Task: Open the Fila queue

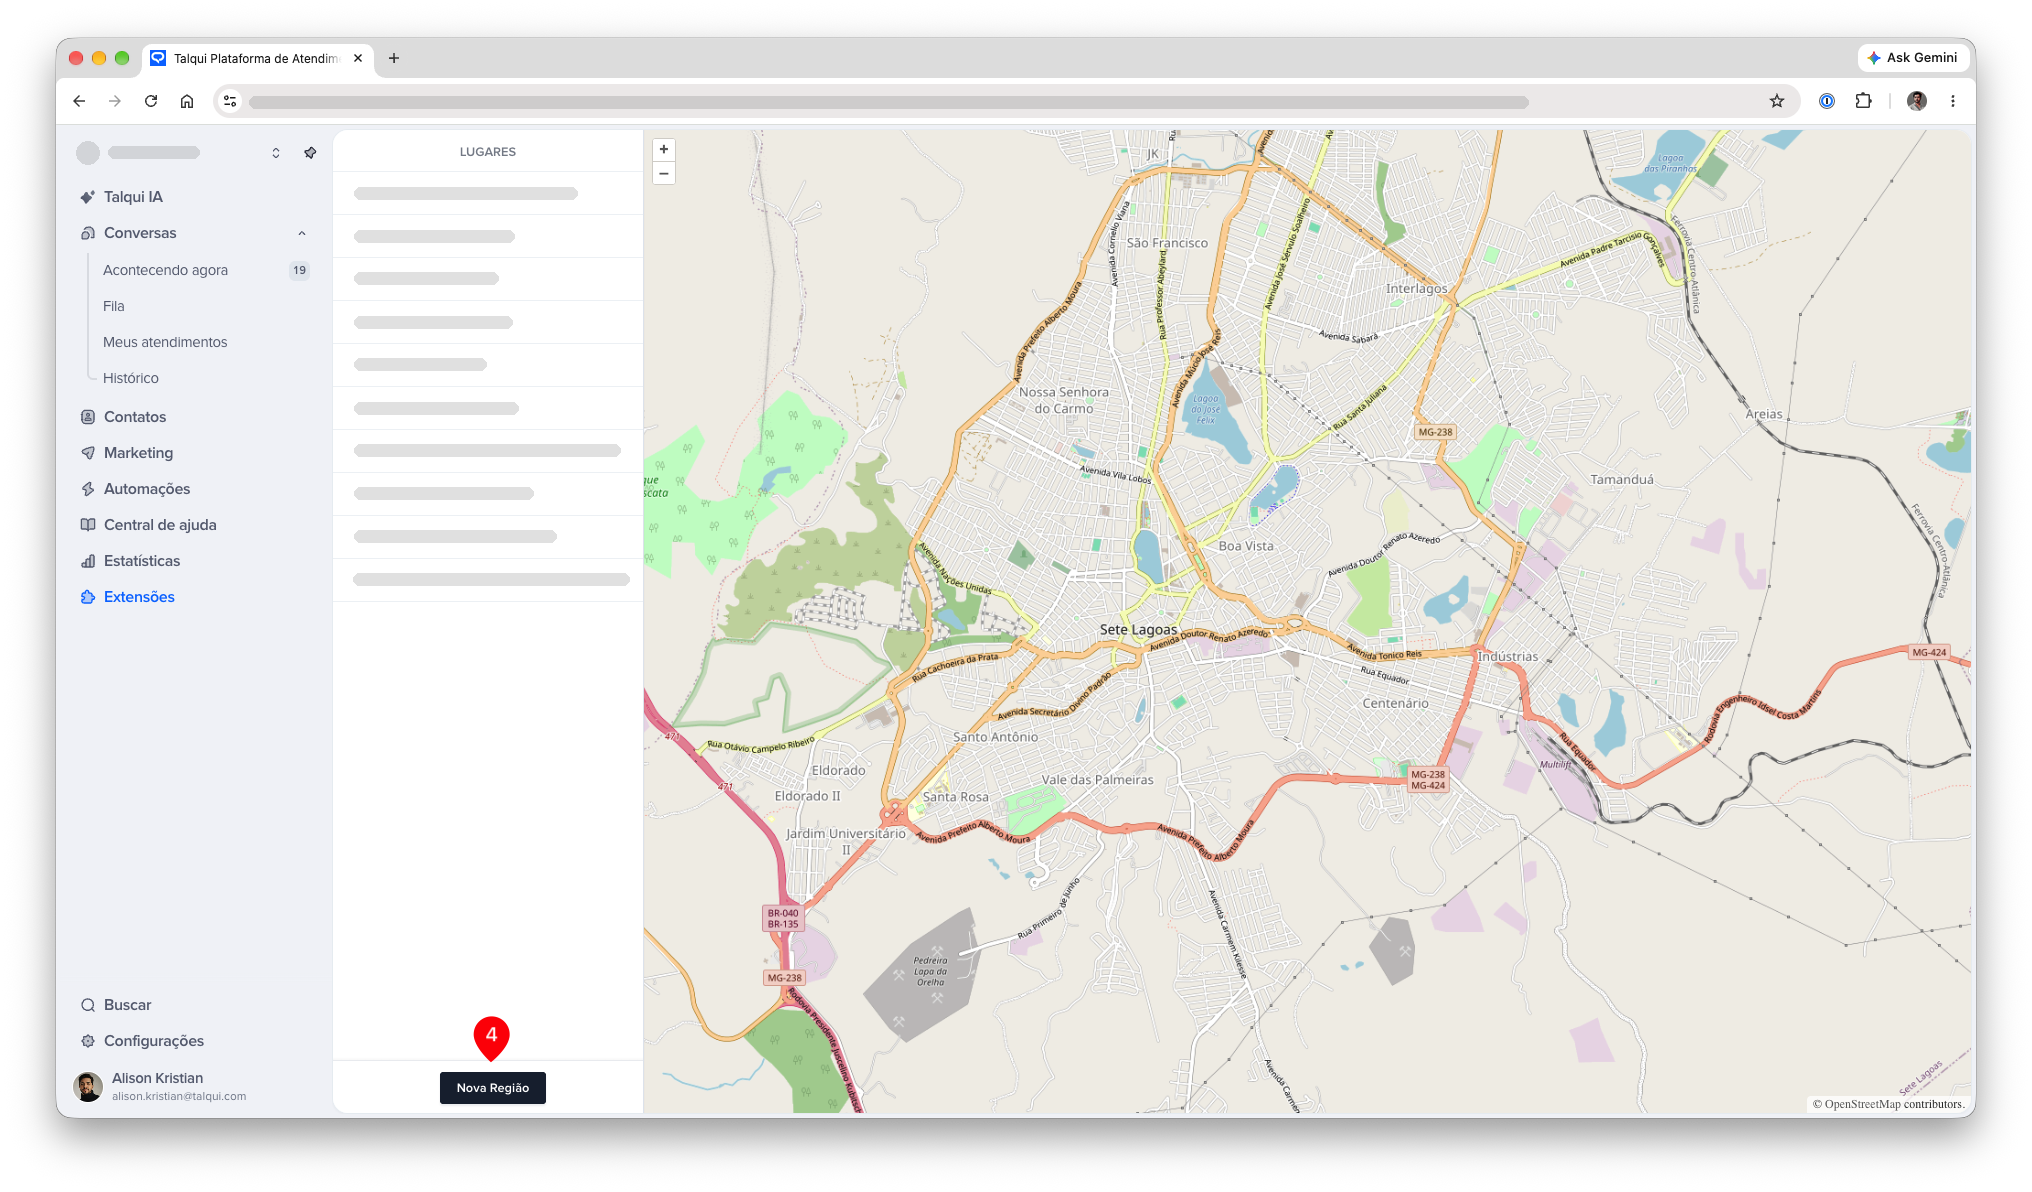Action: pos(114,306)
